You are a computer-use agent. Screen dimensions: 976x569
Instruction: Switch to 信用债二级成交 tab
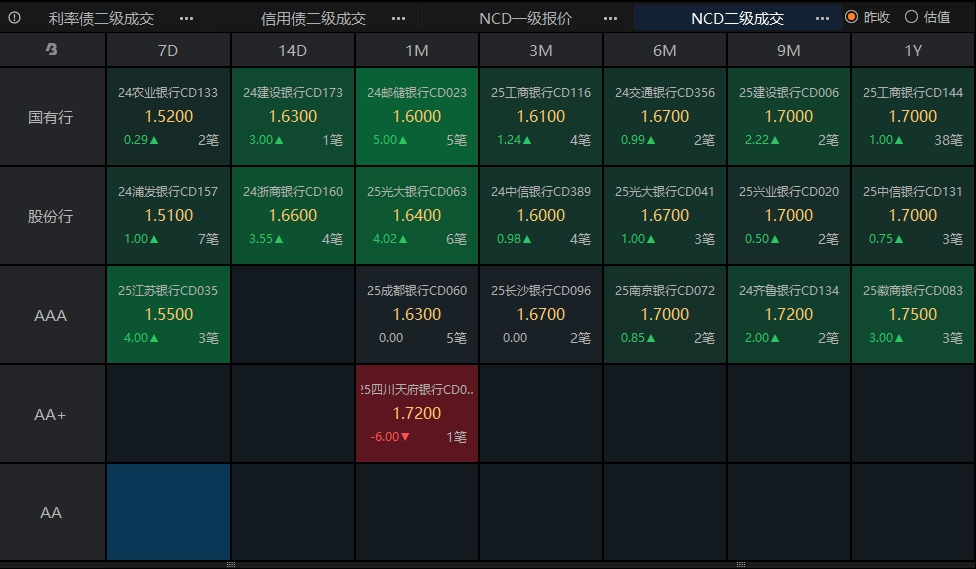[x=313, y=19]
